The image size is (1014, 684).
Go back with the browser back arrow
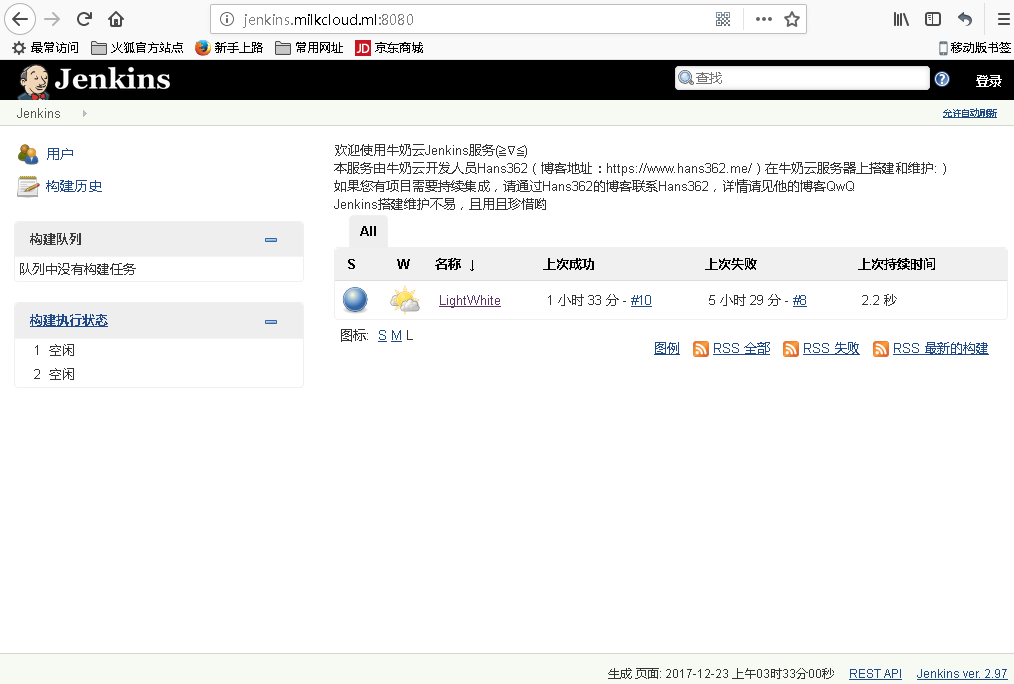point(20,19)
